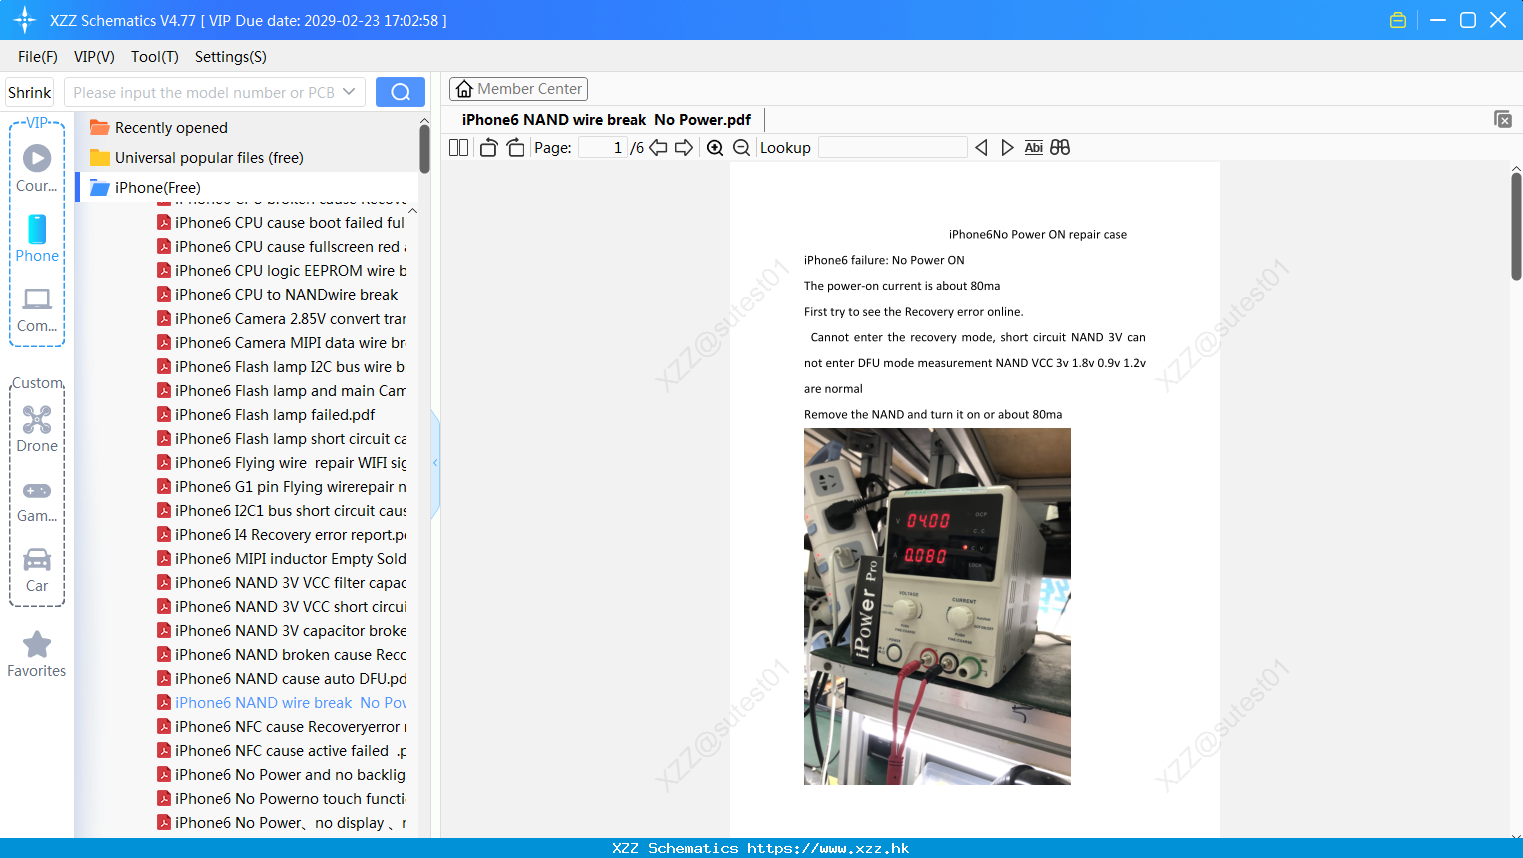Toggle two-page view icon
This screenshot has height=858, width=1523.
(x=458, y=147)
